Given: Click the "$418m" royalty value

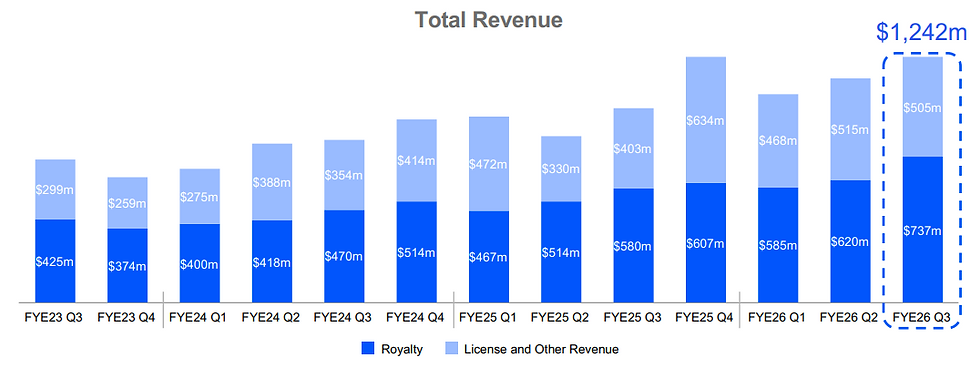Looking at the screenshot, I should coord(271,262).
